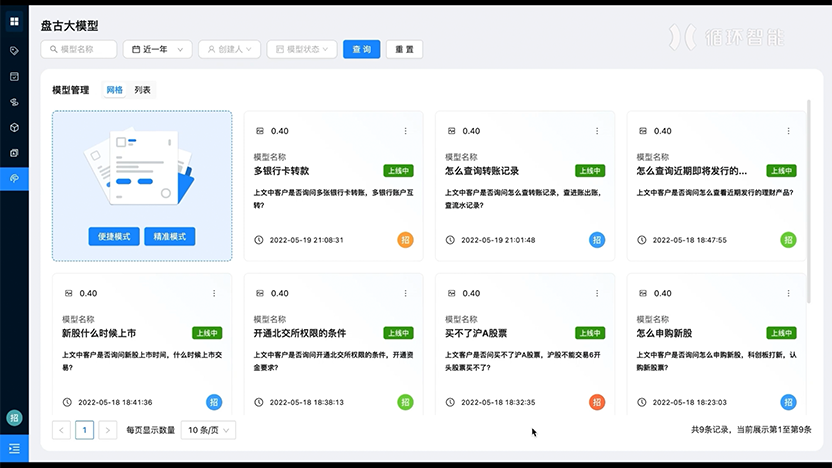Choose 便捷模式 on create card
The width and height of the screenshot is (832, 468).
[x=115, y=236]
